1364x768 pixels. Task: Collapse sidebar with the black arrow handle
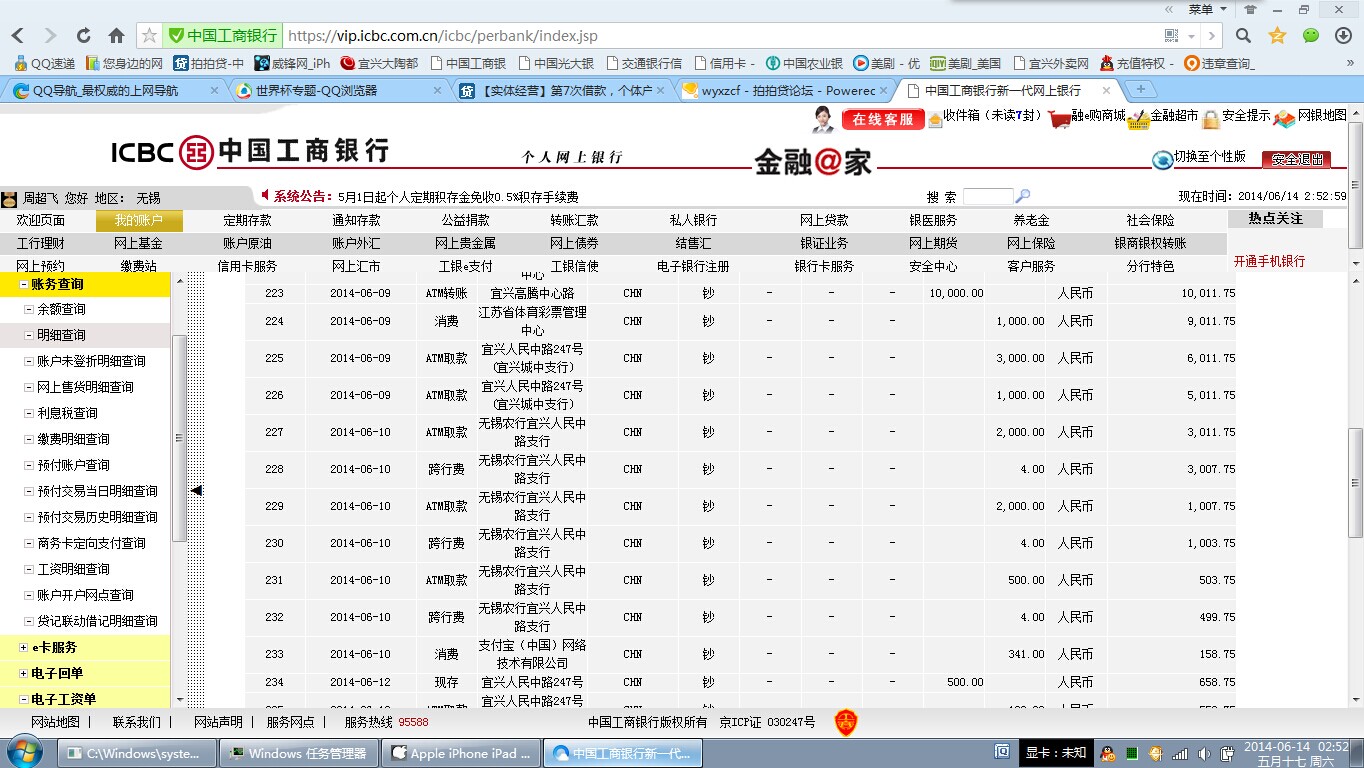[196, 490]
